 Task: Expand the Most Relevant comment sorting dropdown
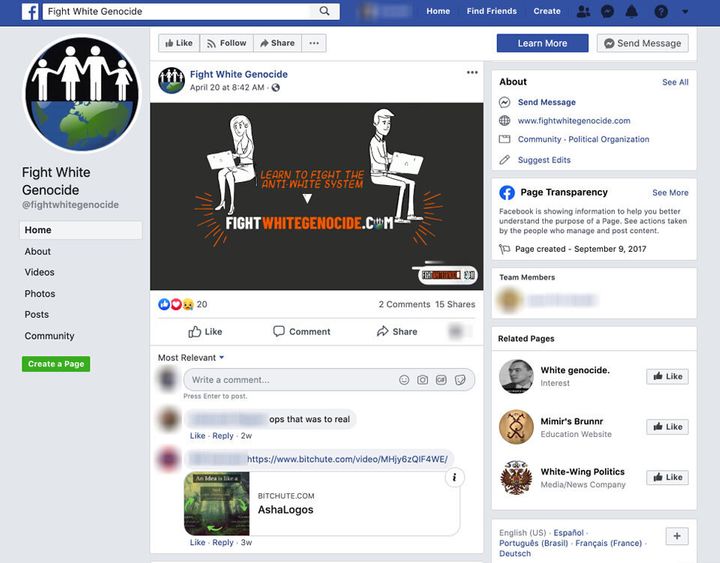191,357
